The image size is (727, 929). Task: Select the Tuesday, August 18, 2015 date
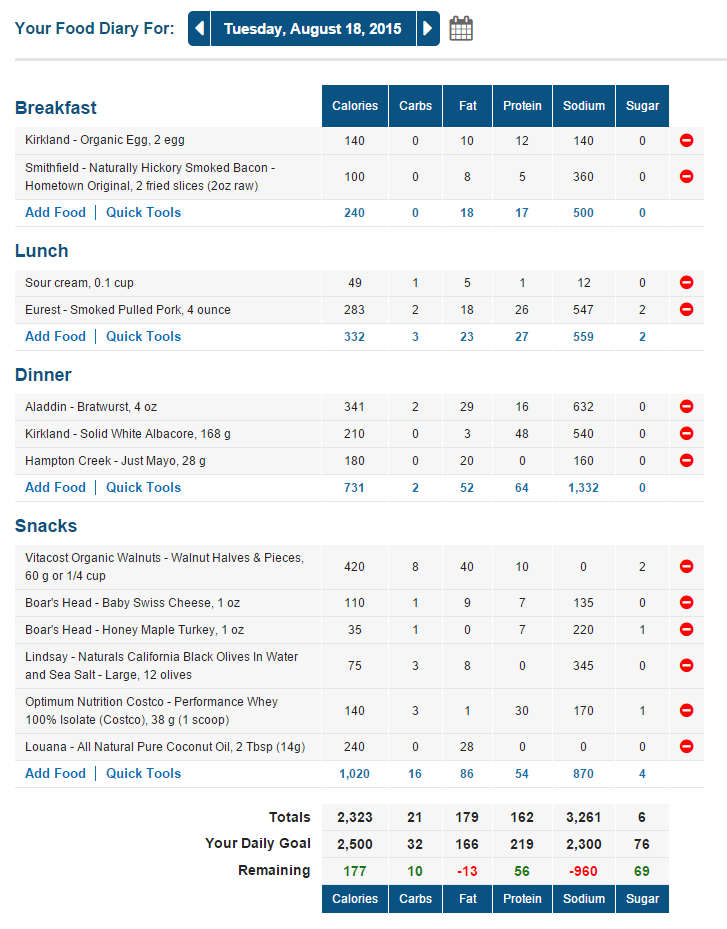[313, 28]
